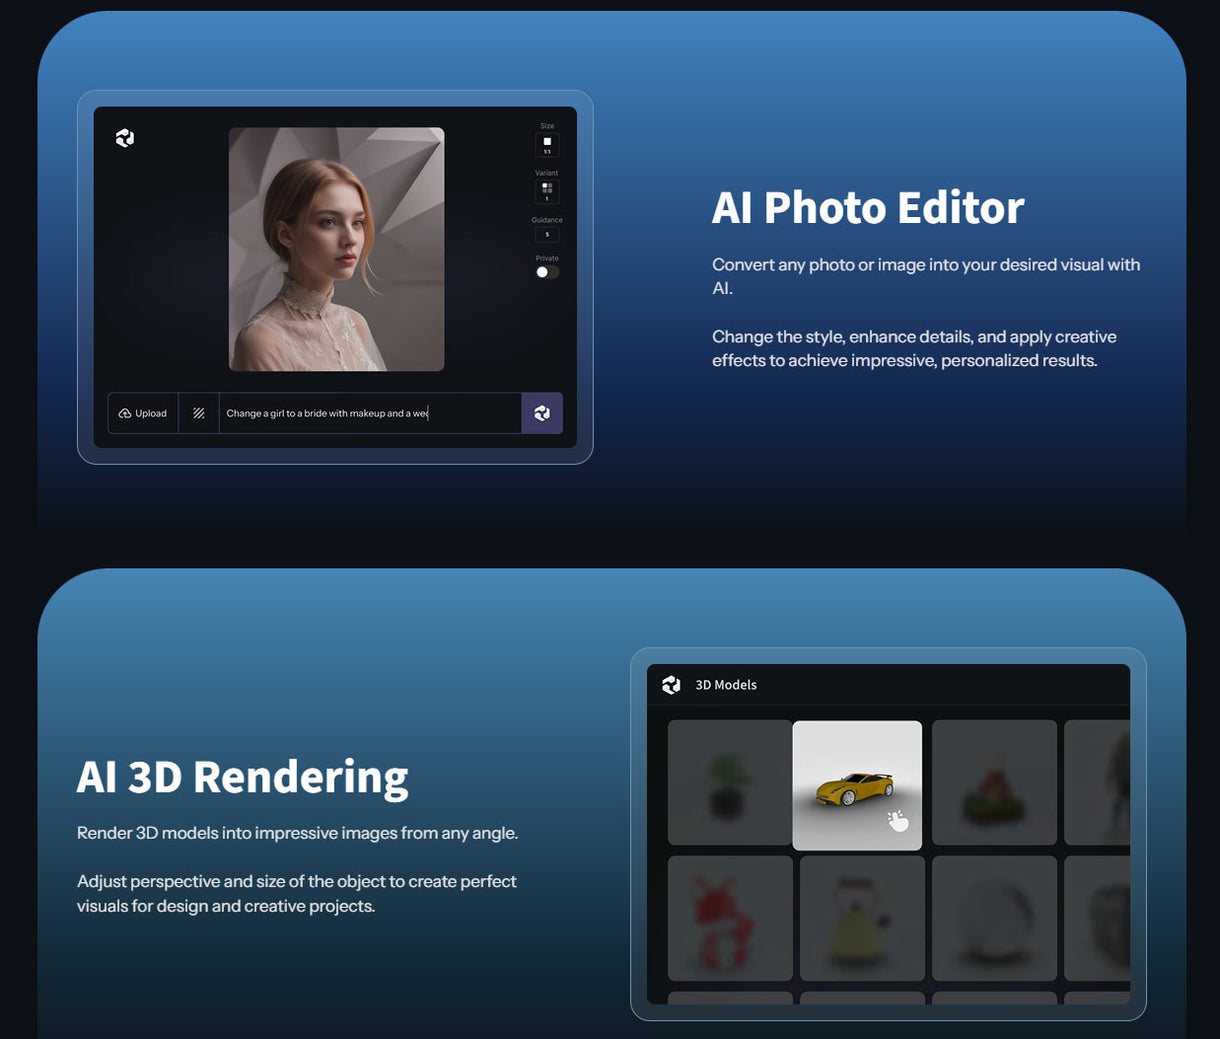1220x1039 pixels.
Task: Click the app logo in the photo editor
Action: (124, 137)
